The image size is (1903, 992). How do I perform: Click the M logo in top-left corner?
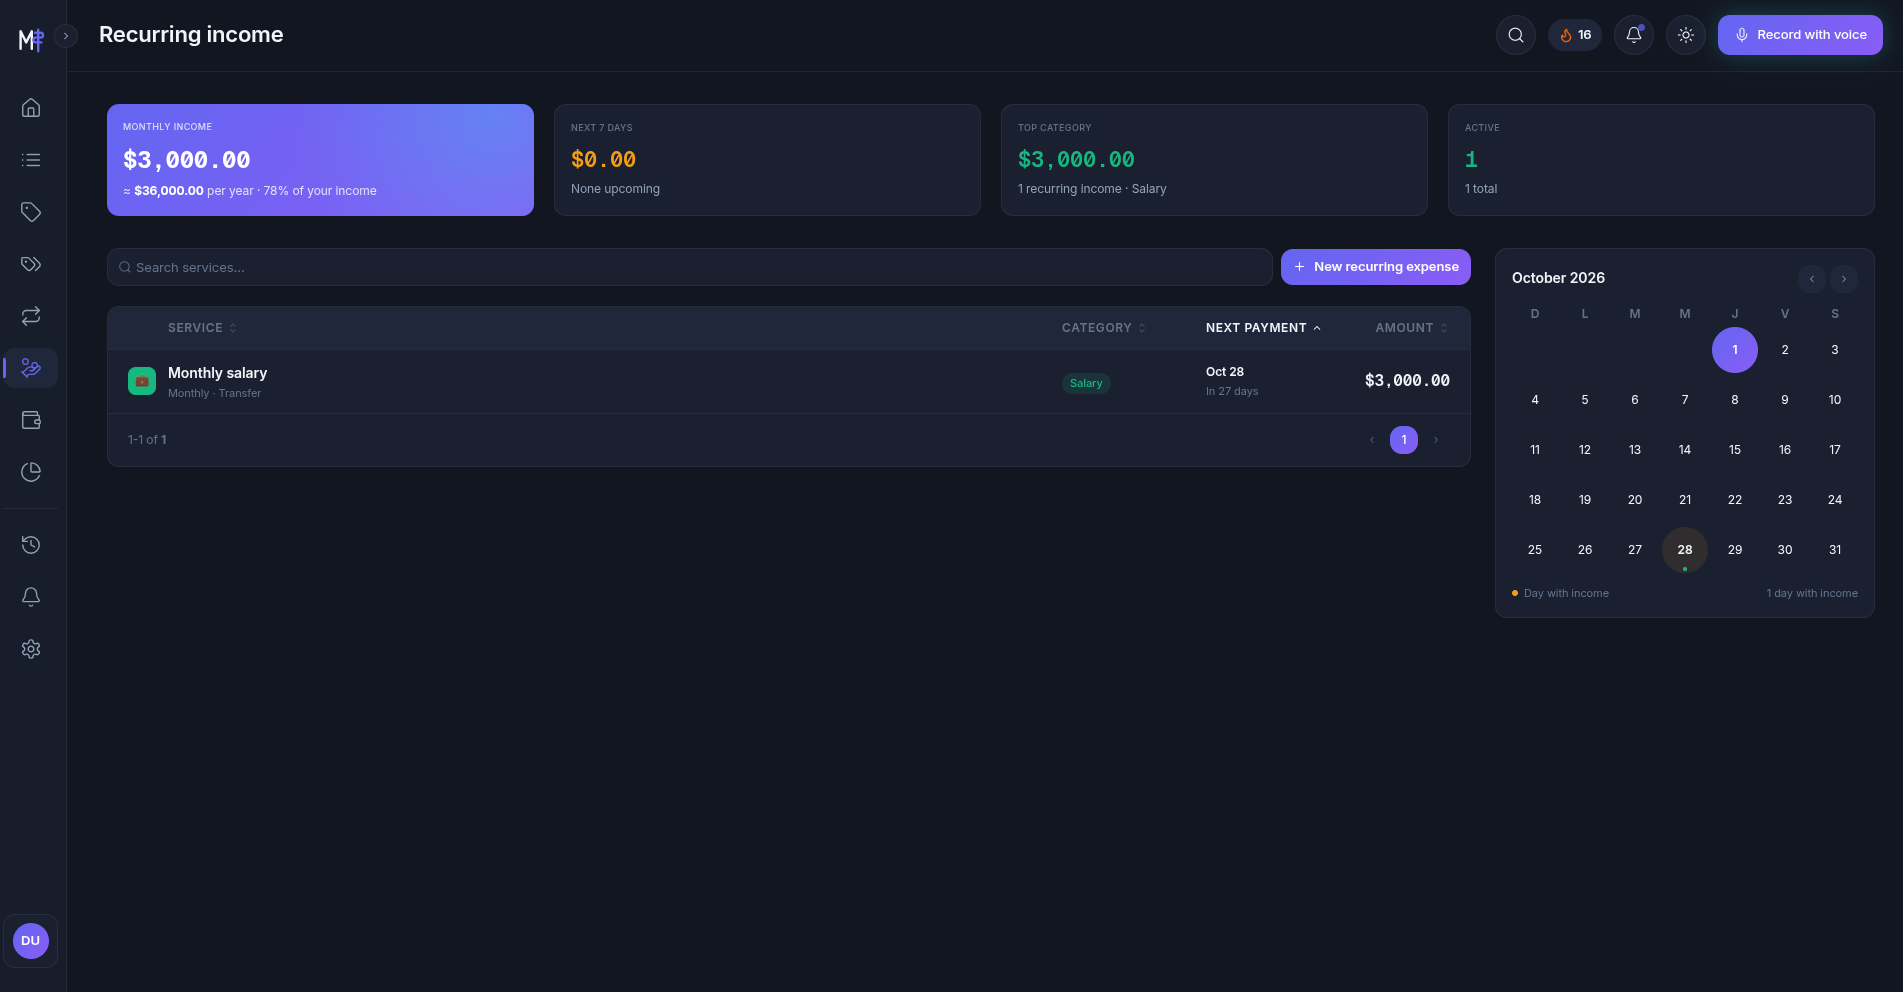coord(31,39)
